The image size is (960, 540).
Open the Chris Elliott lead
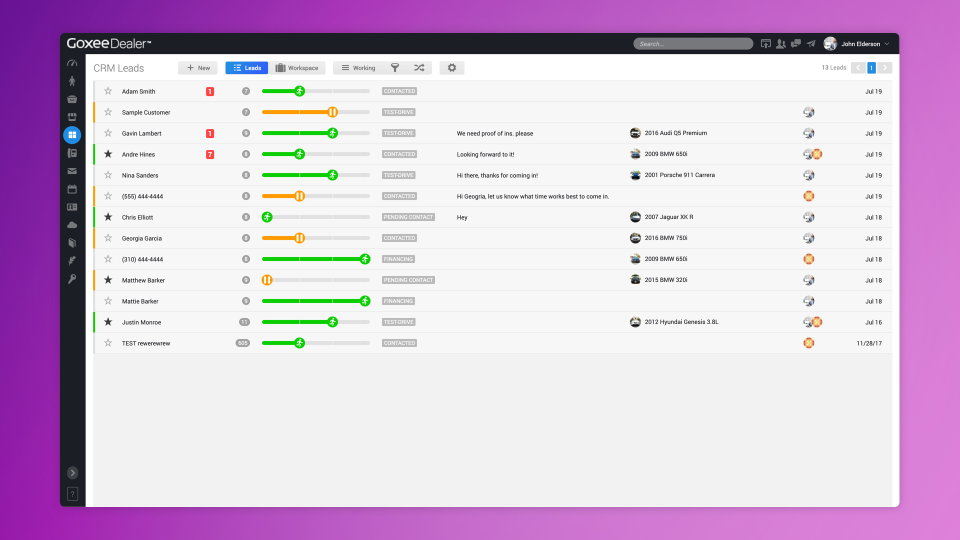click(137, 217)
